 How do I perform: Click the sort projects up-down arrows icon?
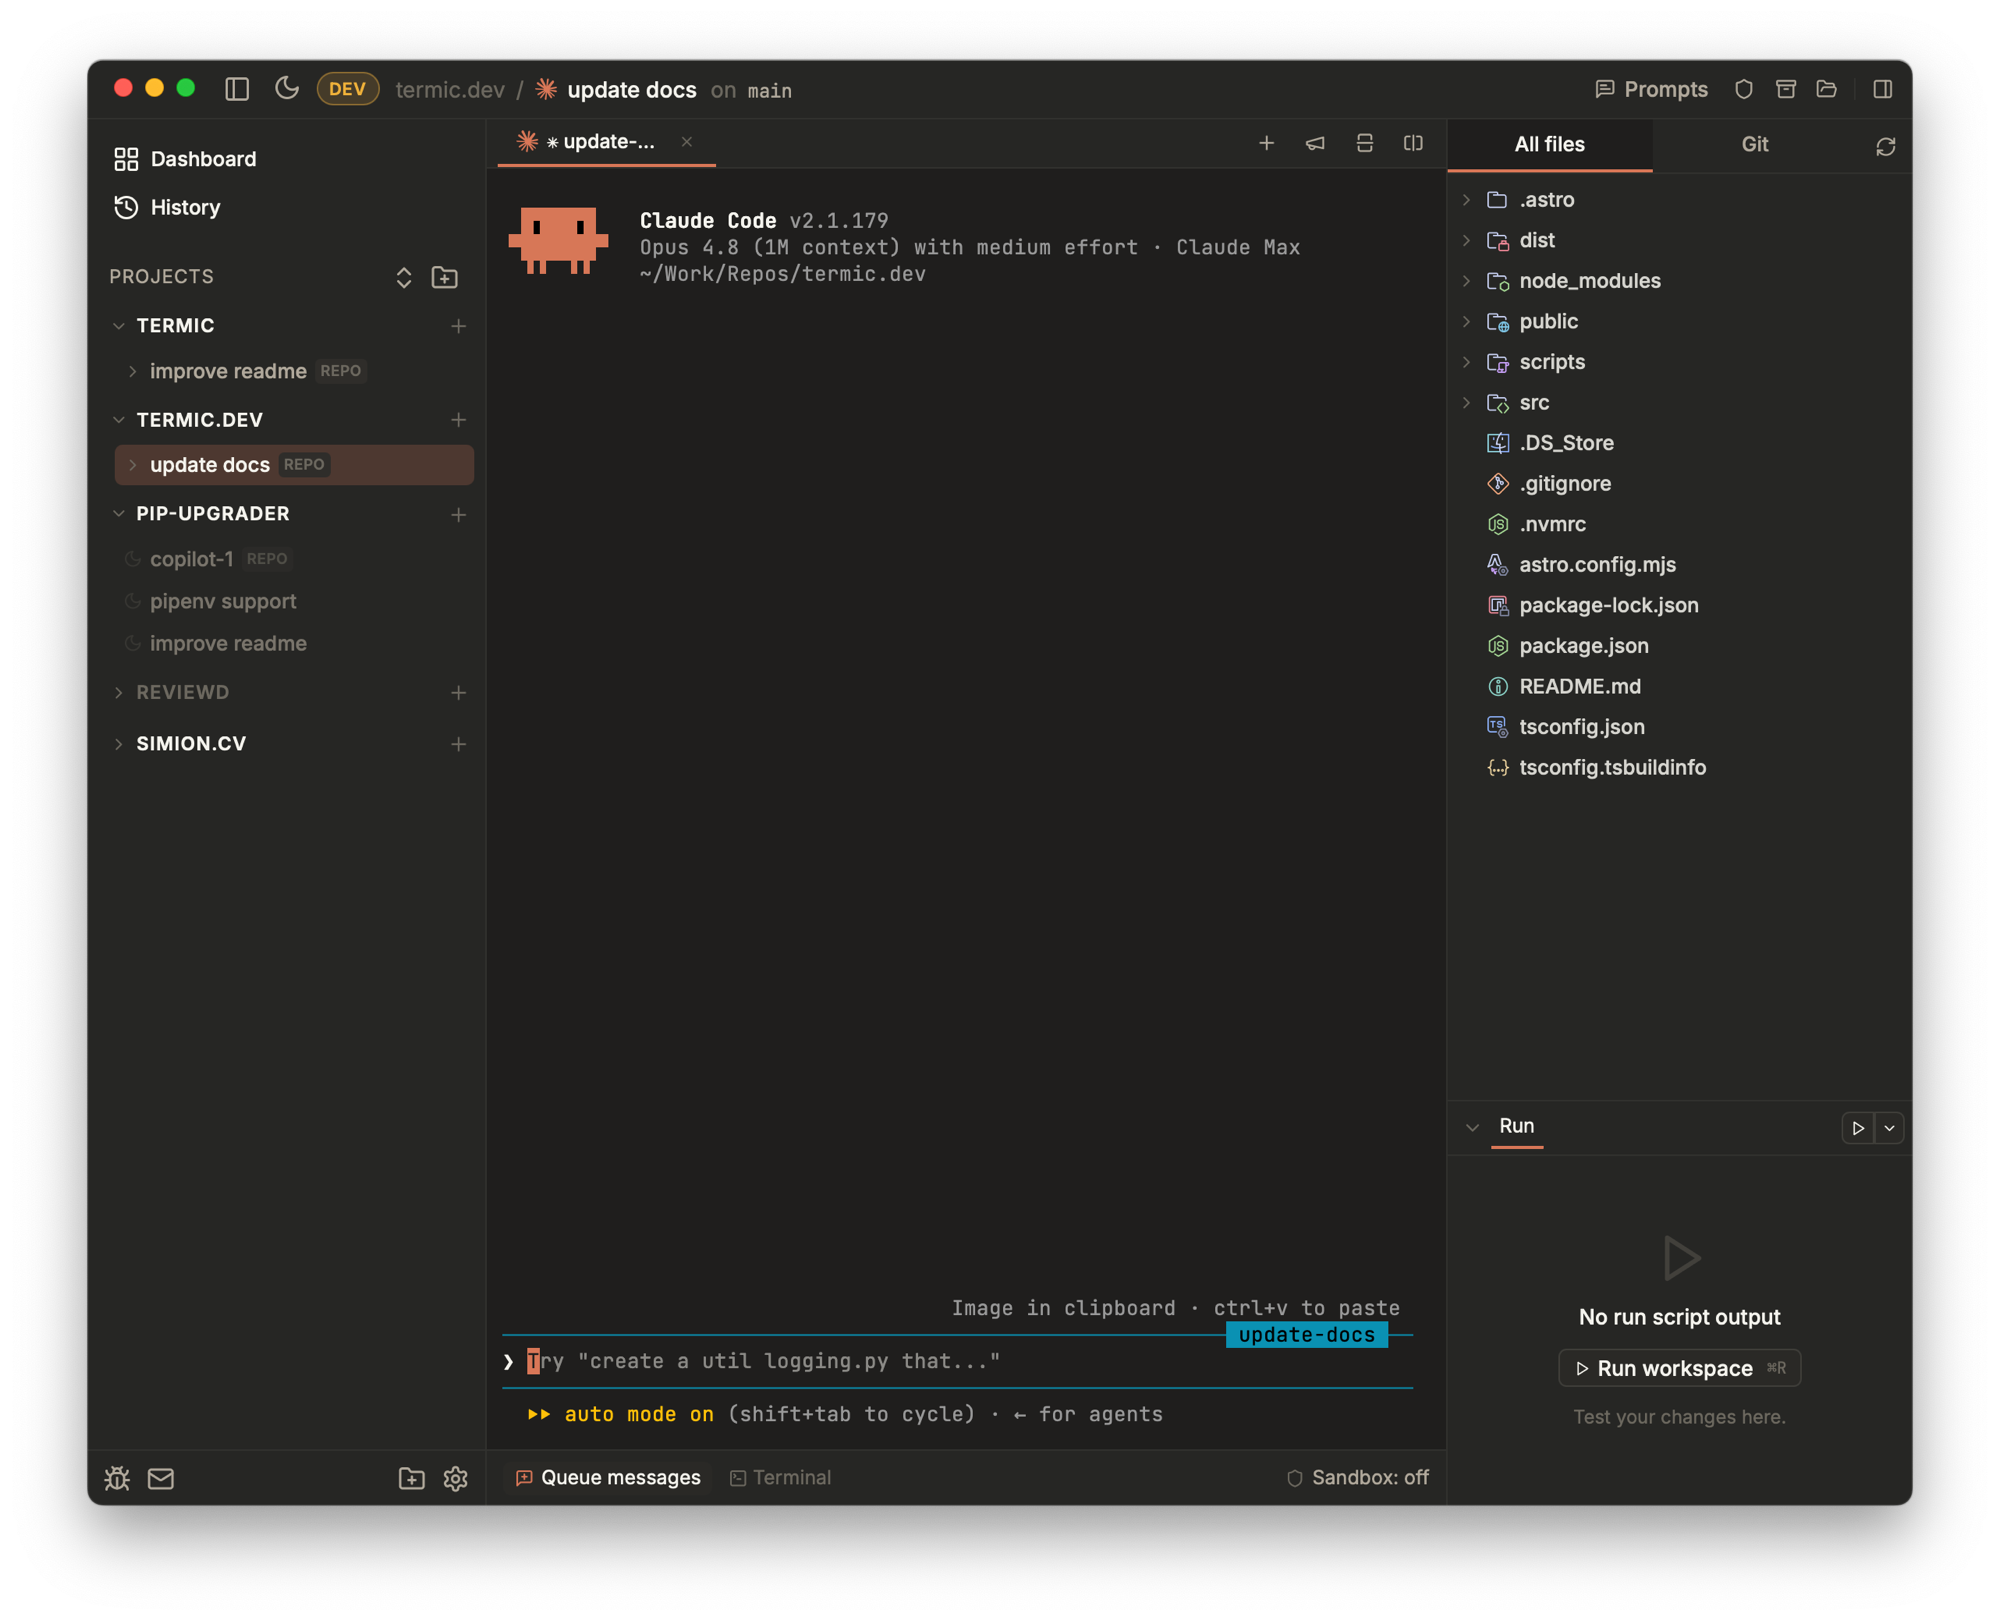pos(404,277)
